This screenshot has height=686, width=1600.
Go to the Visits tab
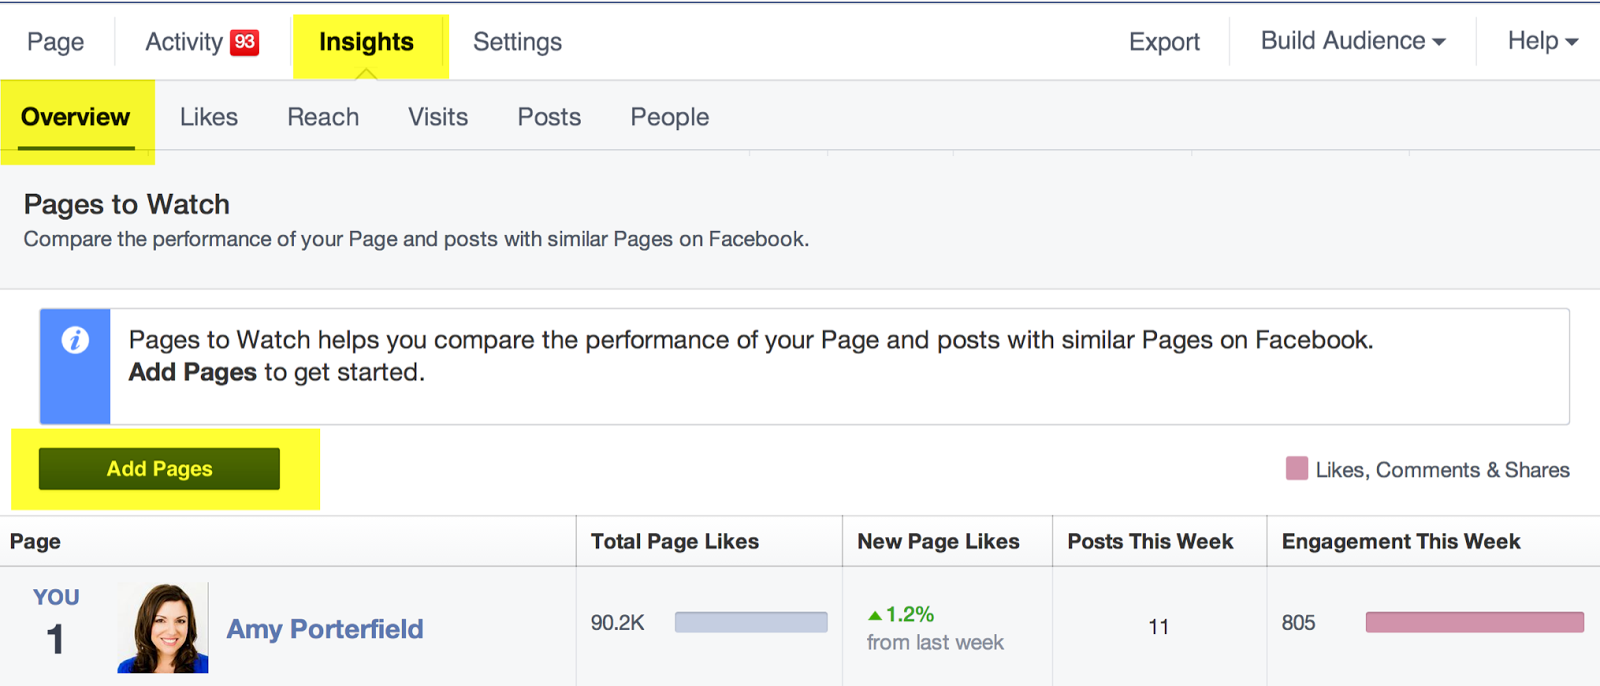[x=437, y=117]
